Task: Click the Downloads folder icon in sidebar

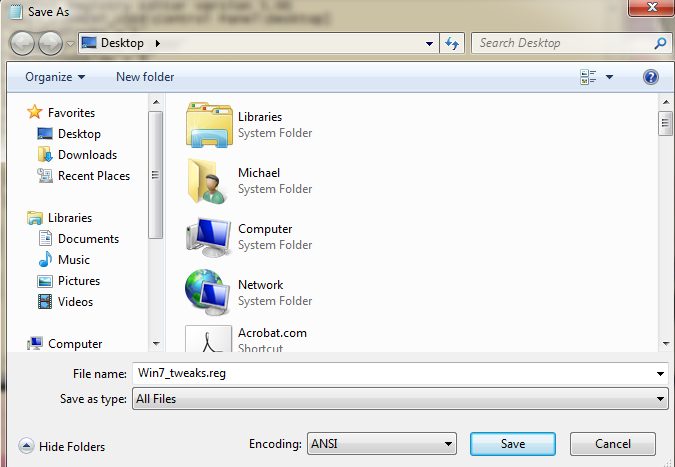Action: (45, 154)
